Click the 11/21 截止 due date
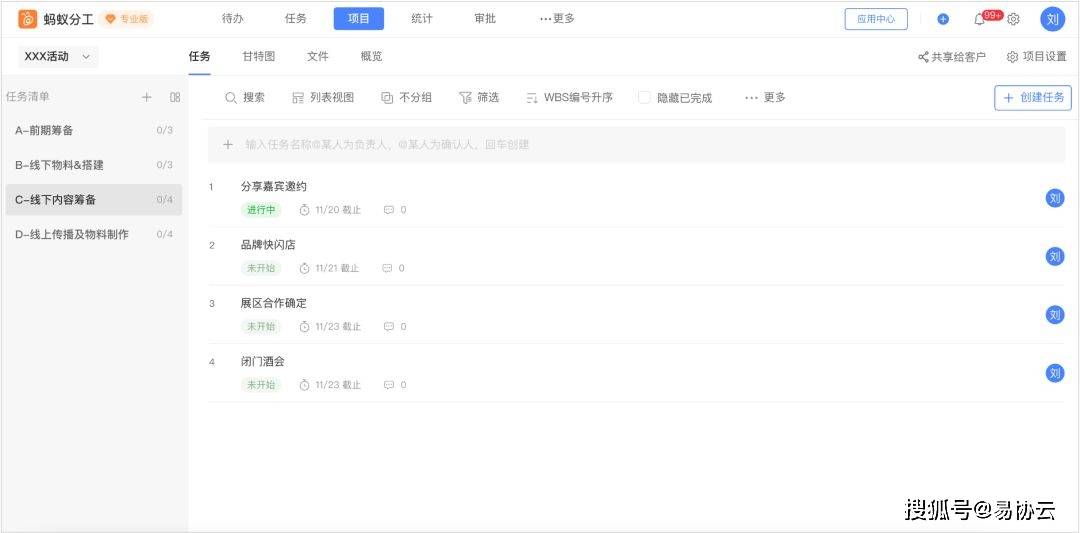The height and width of the screenshot is (533, 1080). coord(337,269)
